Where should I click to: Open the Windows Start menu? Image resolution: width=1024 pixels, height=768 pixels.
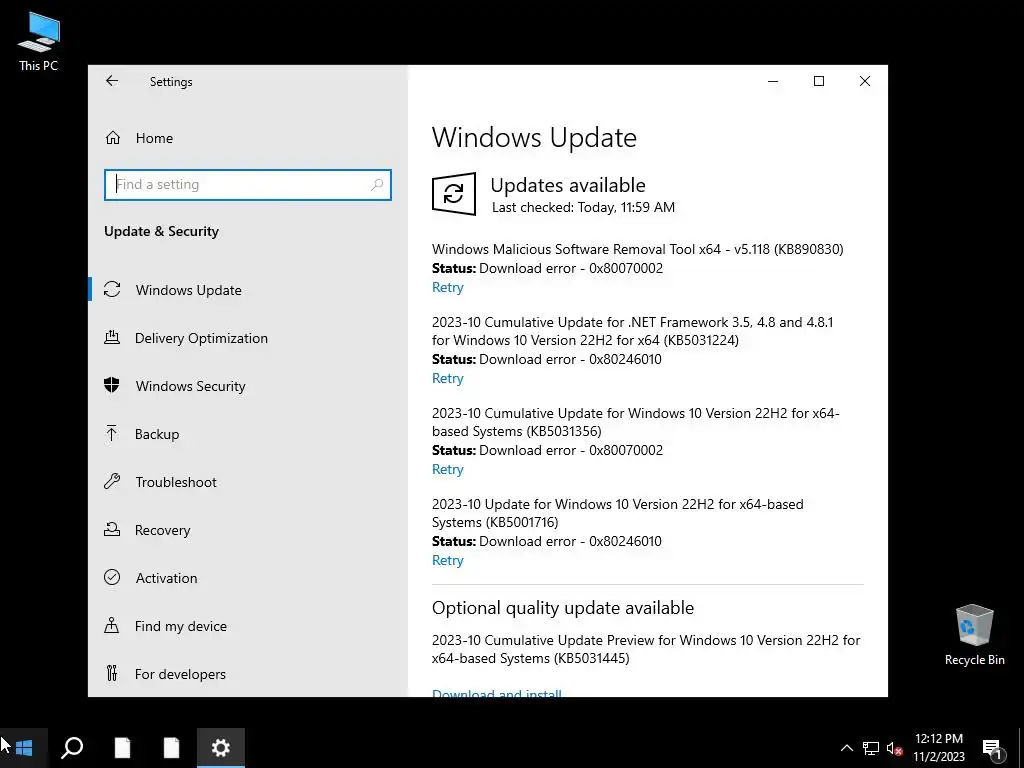tap(24, 748)
